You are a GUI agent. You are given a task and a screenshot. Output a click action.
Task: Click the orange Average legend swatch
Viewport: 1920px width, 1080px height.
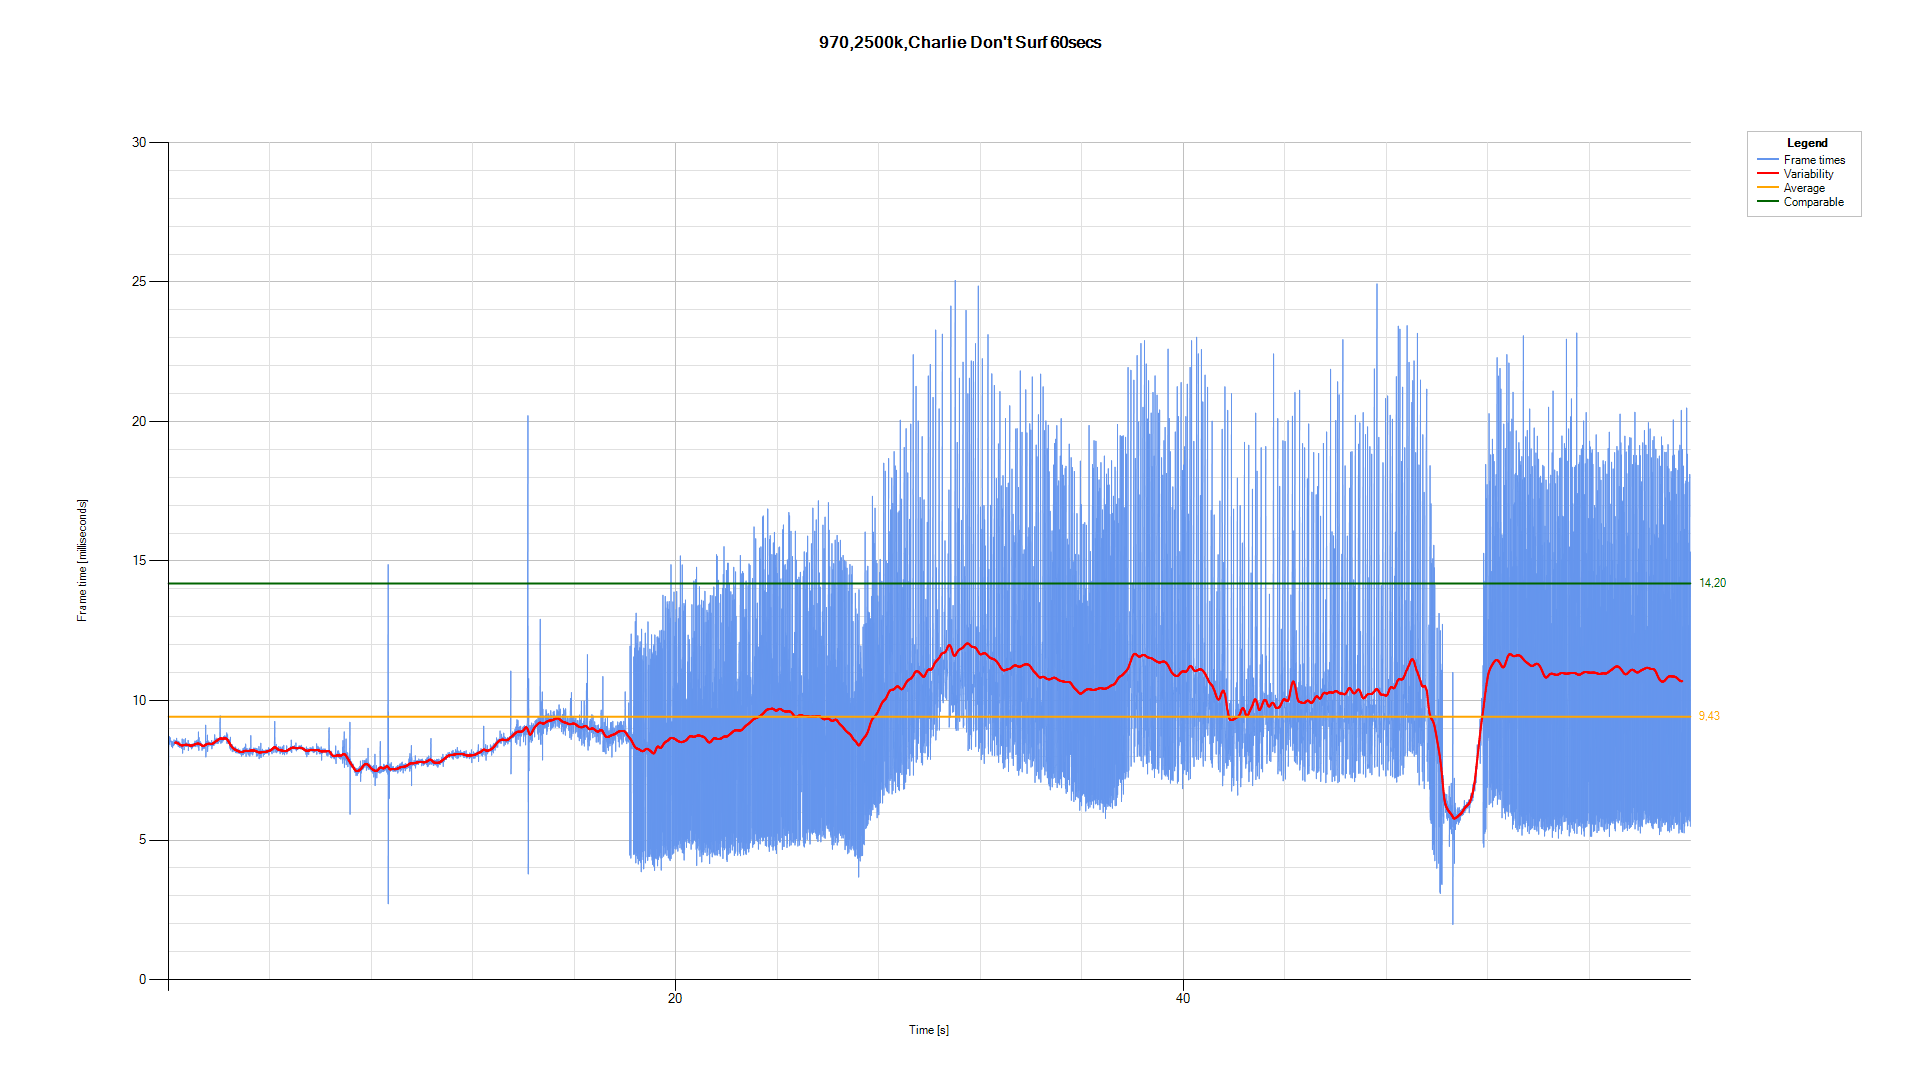pos(1767,188)
